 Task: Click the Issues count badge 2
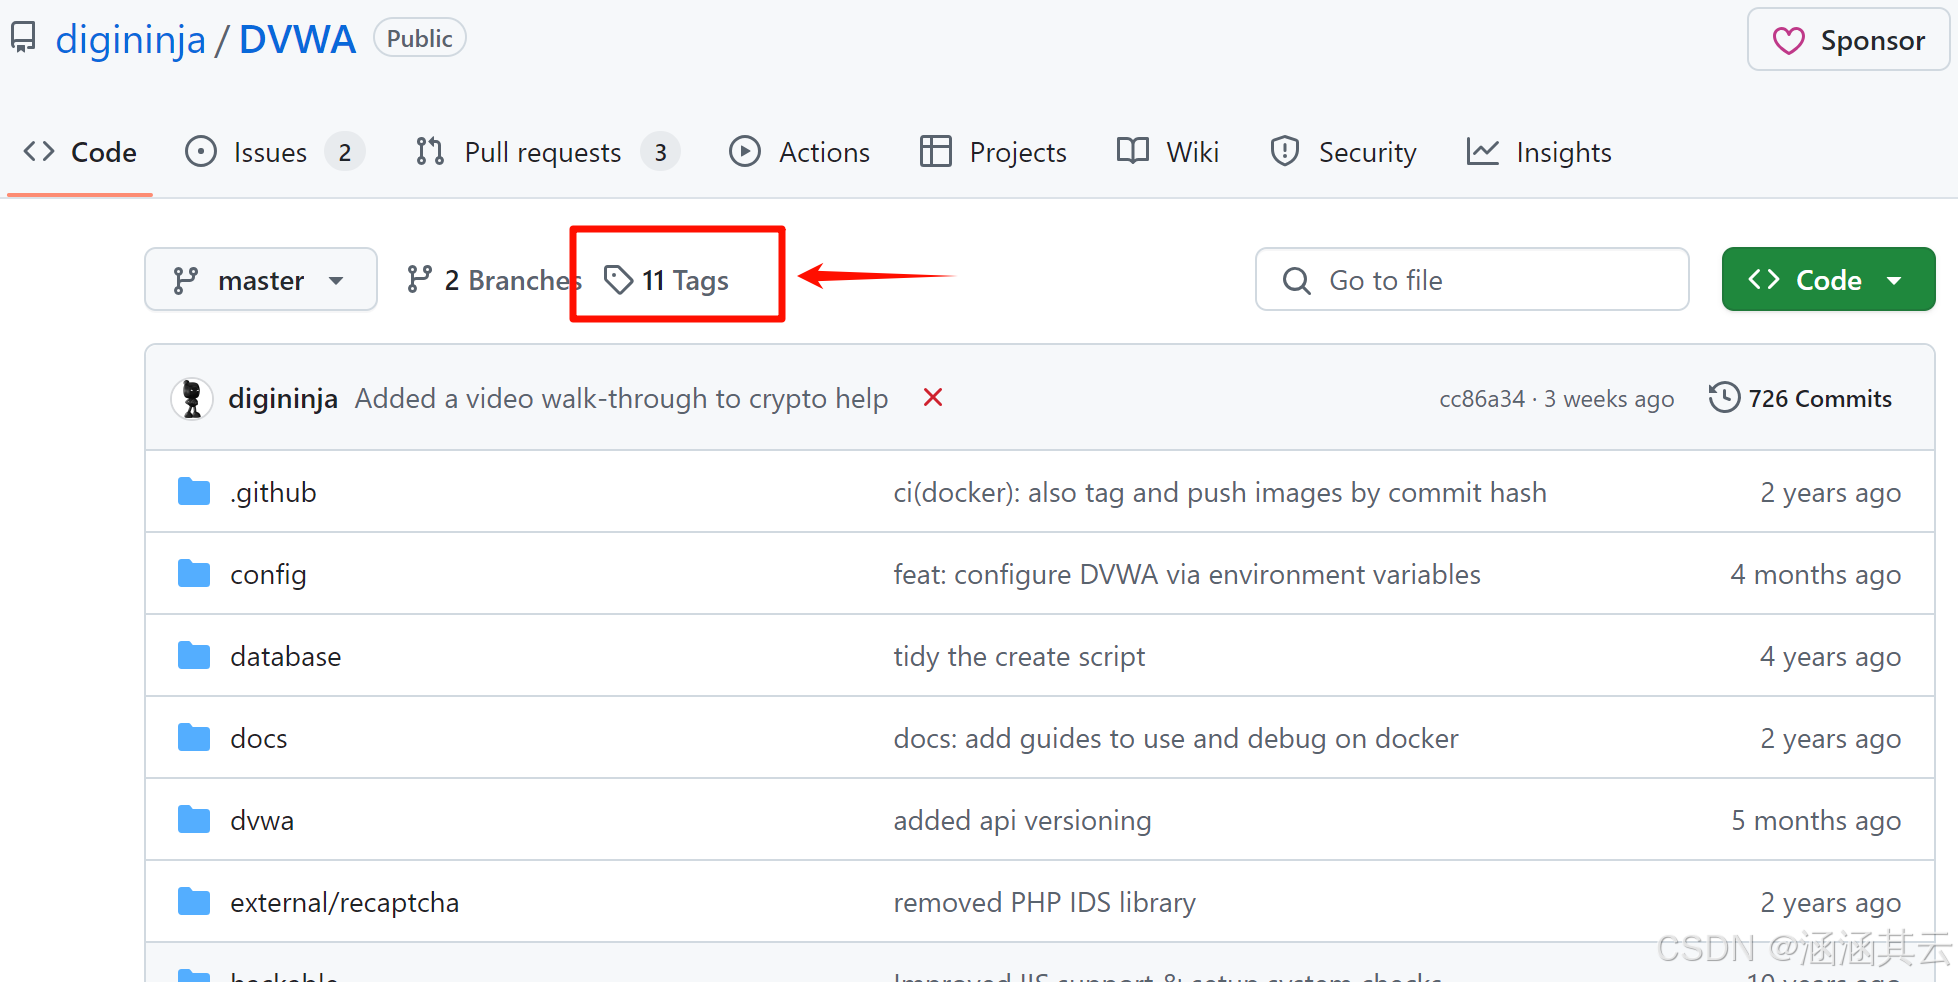click(345, 152)
